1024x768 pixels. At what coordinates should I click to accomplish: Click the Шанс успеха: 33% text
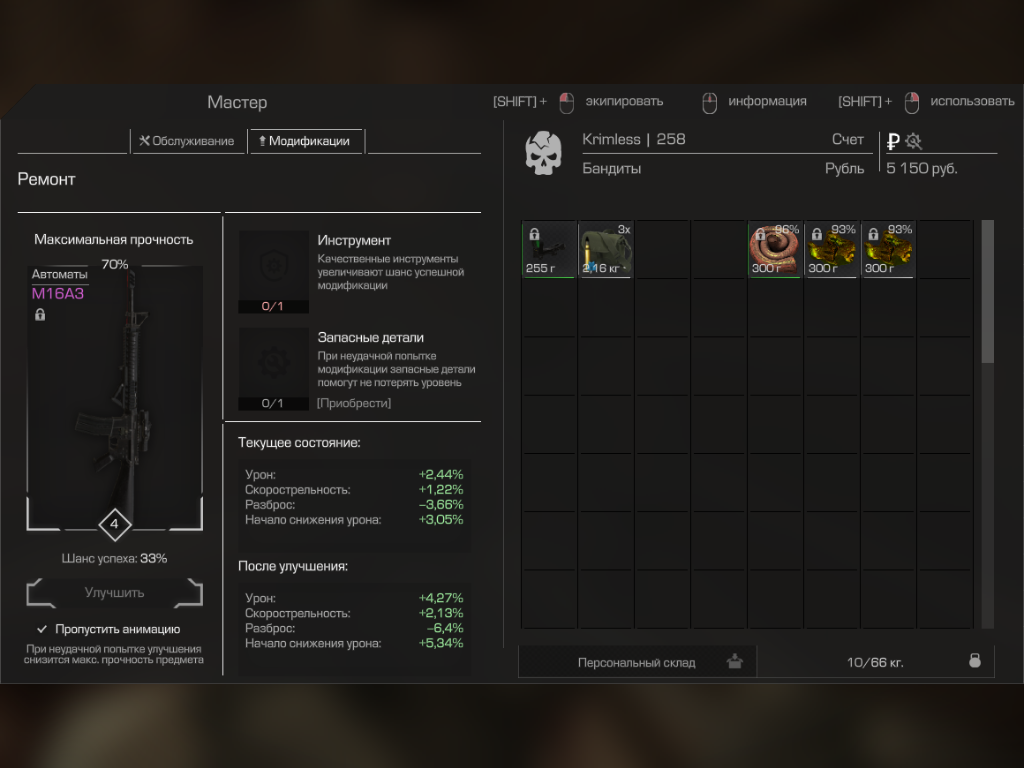coord(114,558)
